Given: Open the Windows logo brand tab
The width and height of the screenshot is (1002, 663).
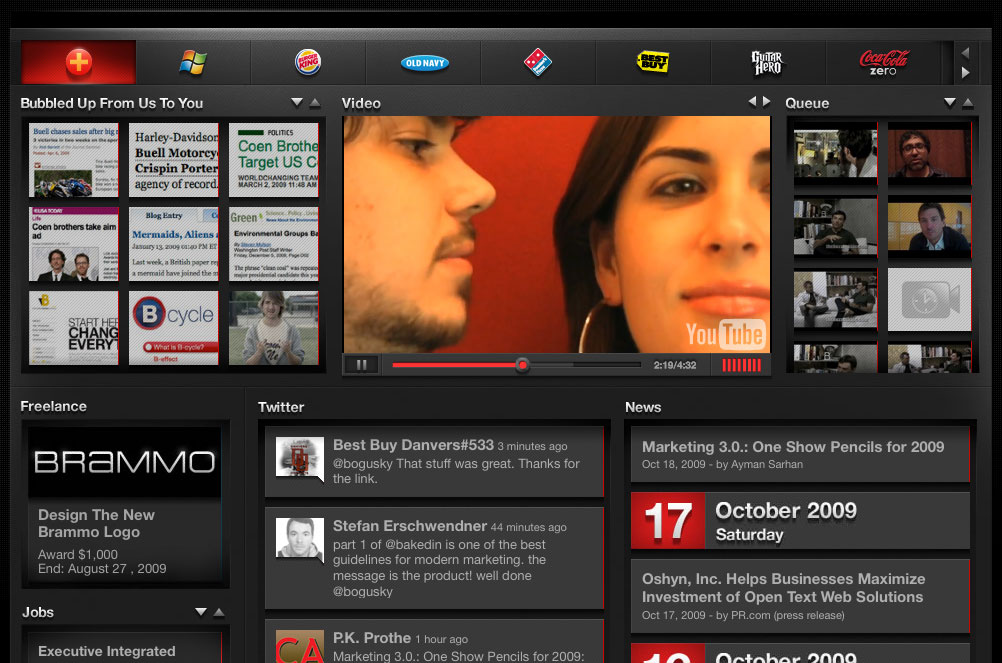Looking at the screenshot, I should 193,63.
